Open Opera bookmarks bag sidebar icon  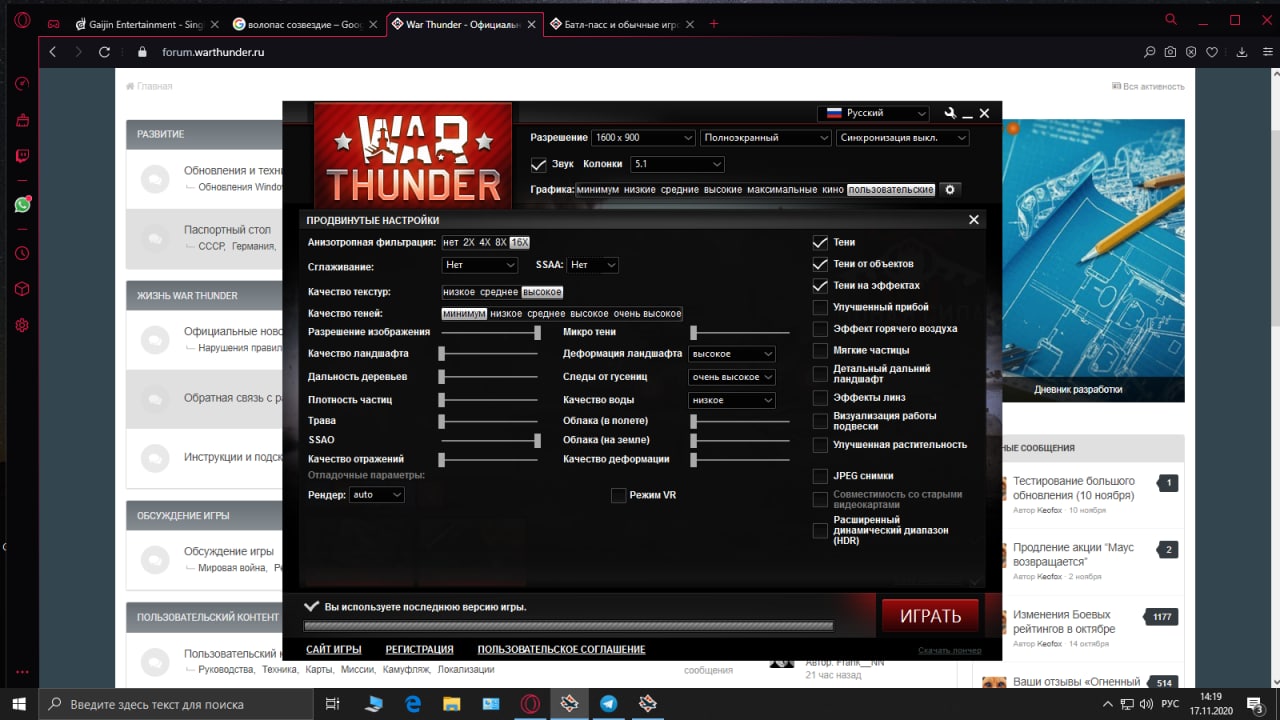[22, 120]
